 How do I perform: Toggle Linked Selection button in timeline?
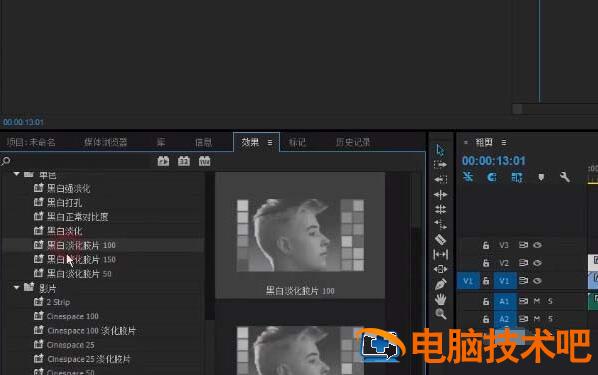click(516, 177)
